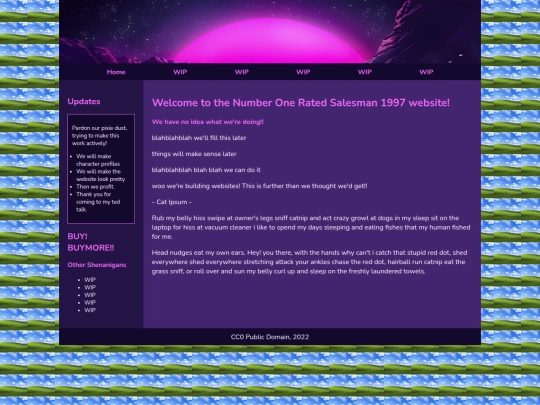Click 'We will make the website look pretty' bullet

tap(100, 175)
